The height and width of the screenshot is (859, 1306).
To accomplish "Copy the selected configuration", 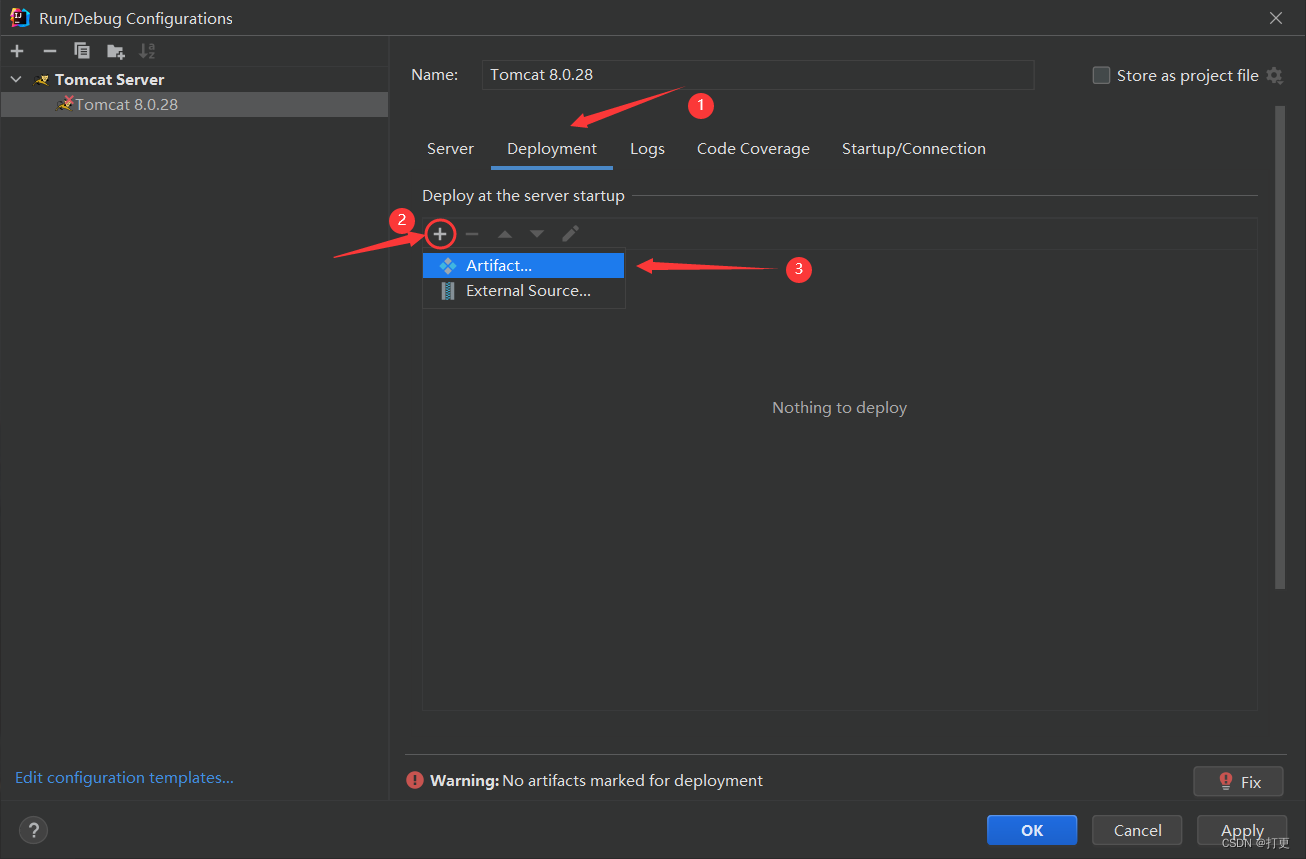I will (x=82, y=51).
